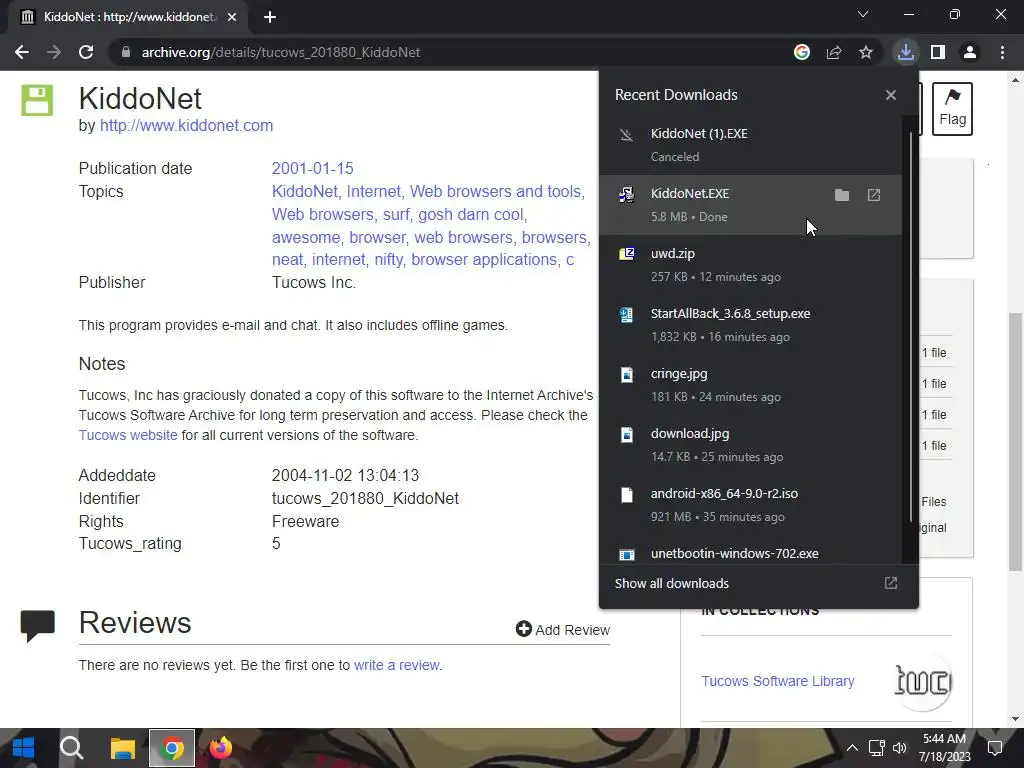This screenshot has width=1024, height=768.
Task: Open Windows Start menu
Action: [x=23, y=748]
